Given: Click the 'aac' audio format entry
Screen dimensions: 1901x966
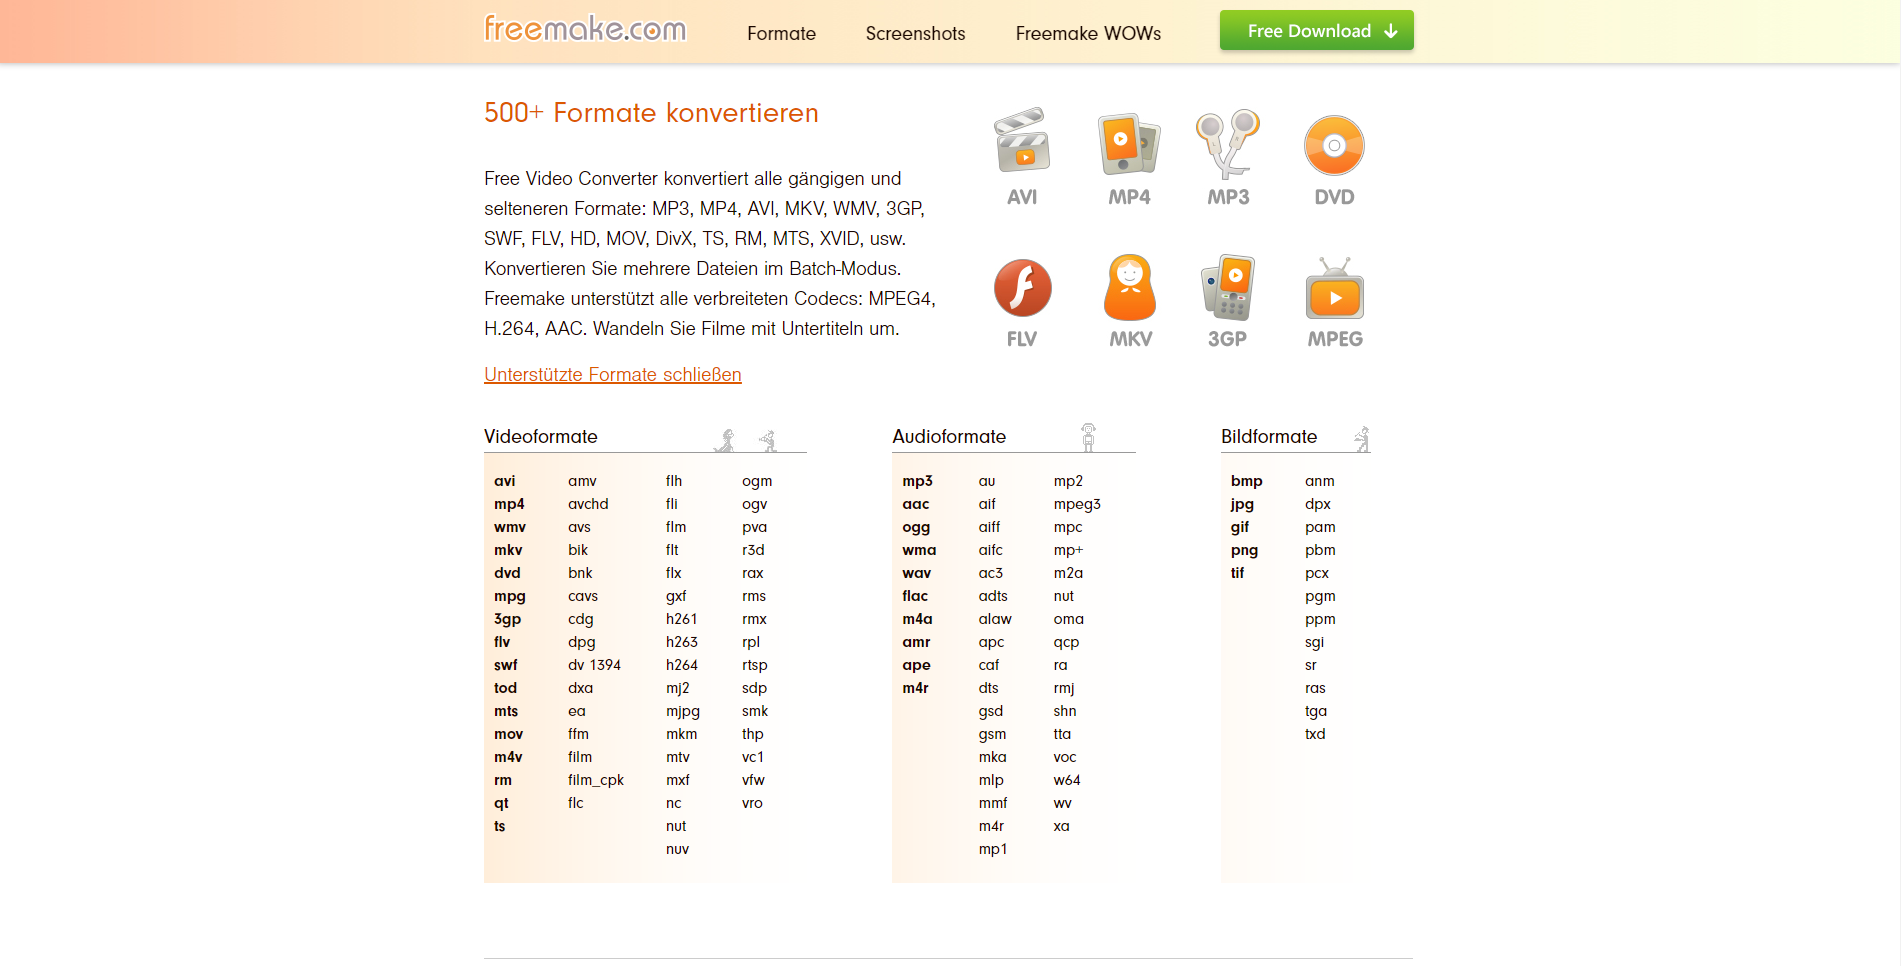Looking at the screenshot, I should [916, 504].
